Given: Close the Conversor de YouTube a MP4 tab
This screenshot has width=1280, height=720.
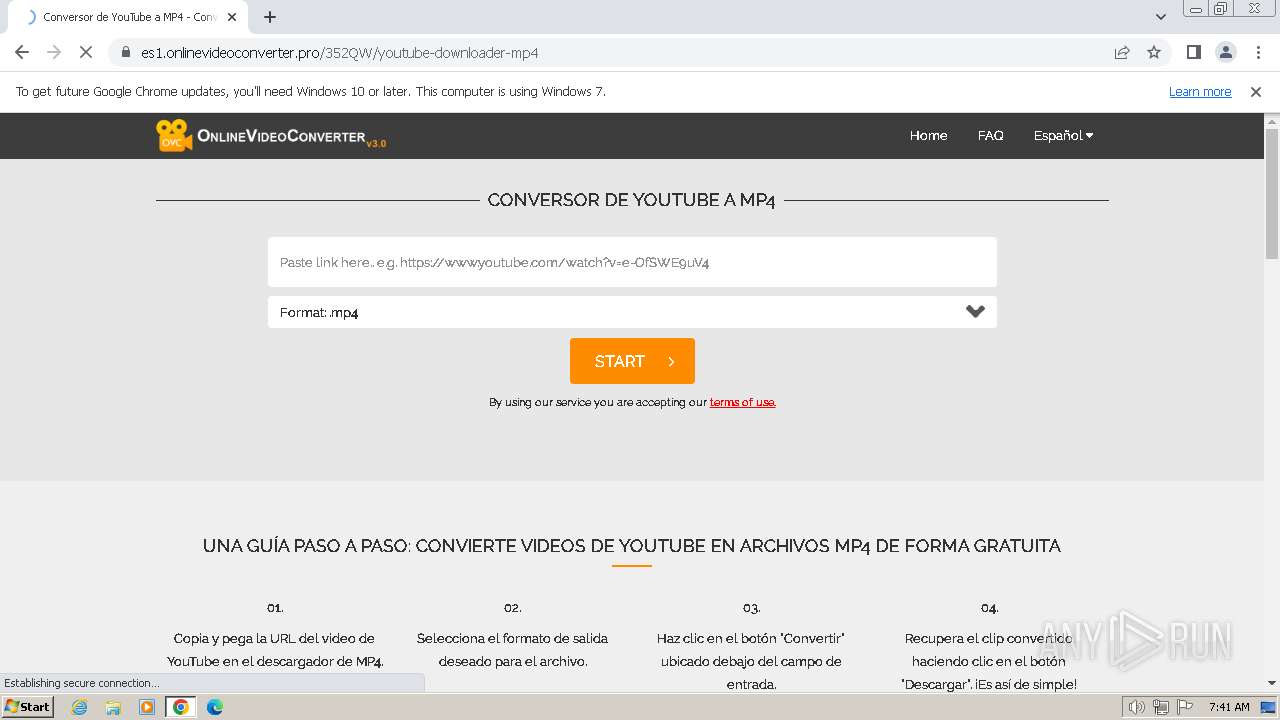Looking at the screenshot, I should pos(232,17).
